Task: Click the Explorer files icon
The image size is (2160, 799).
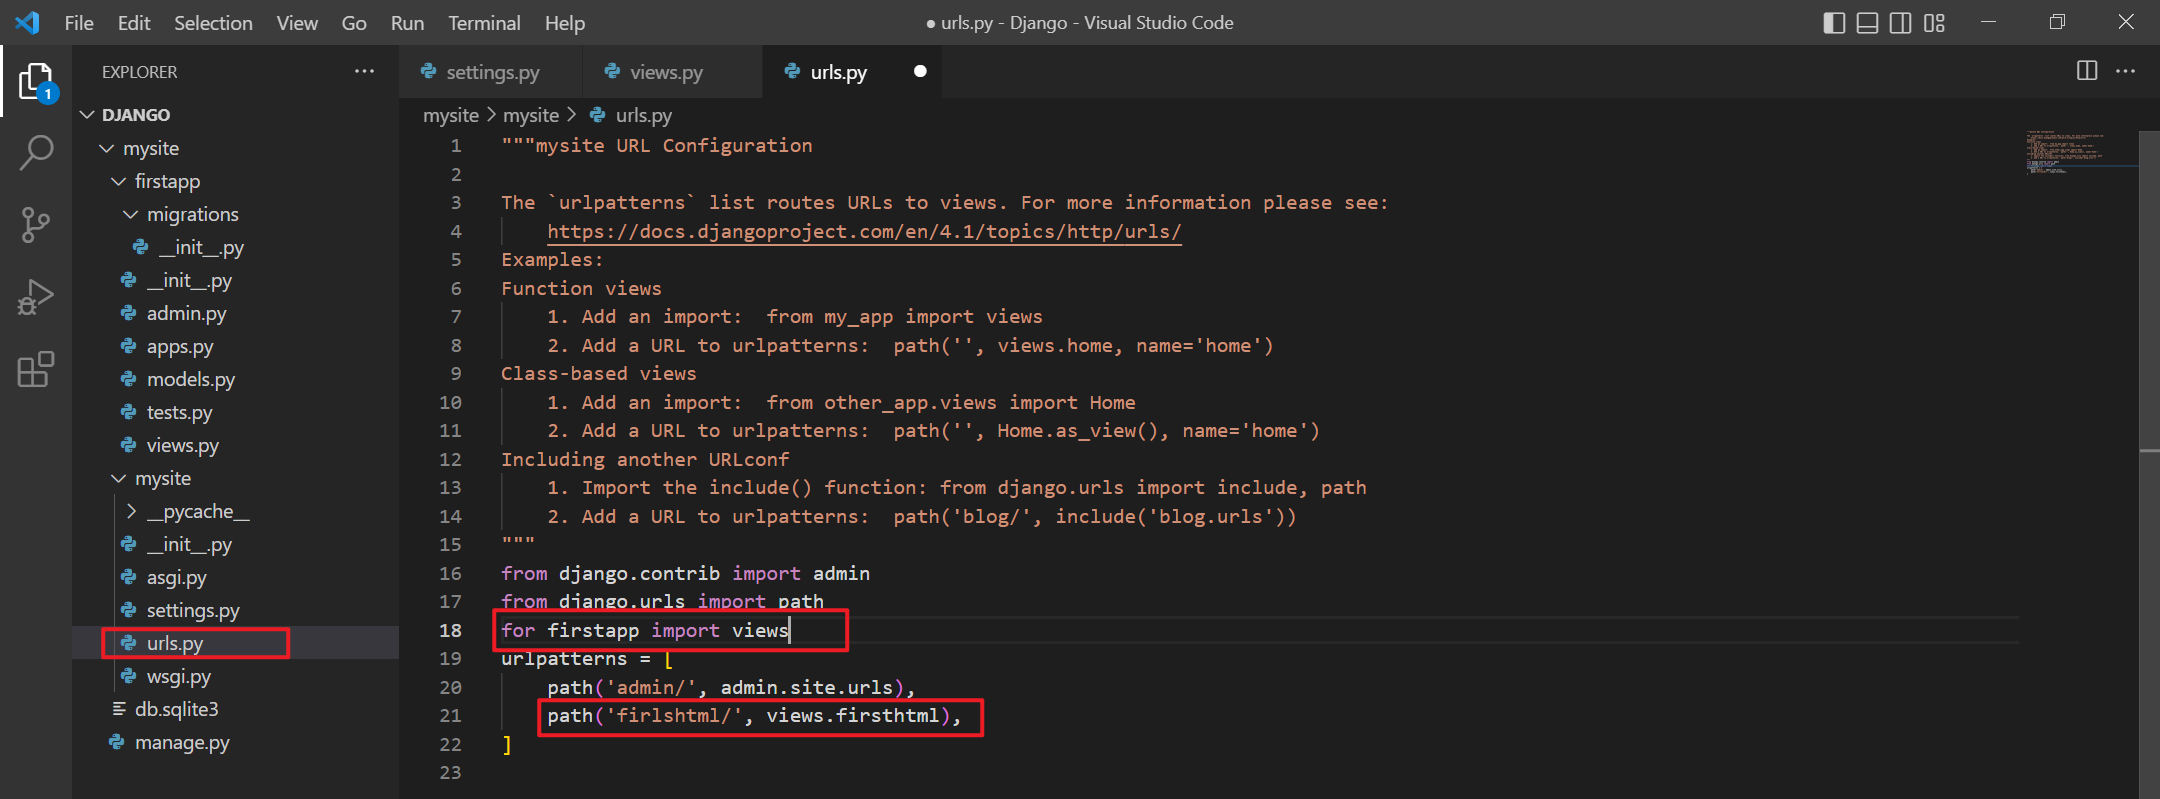Action: 36,81
